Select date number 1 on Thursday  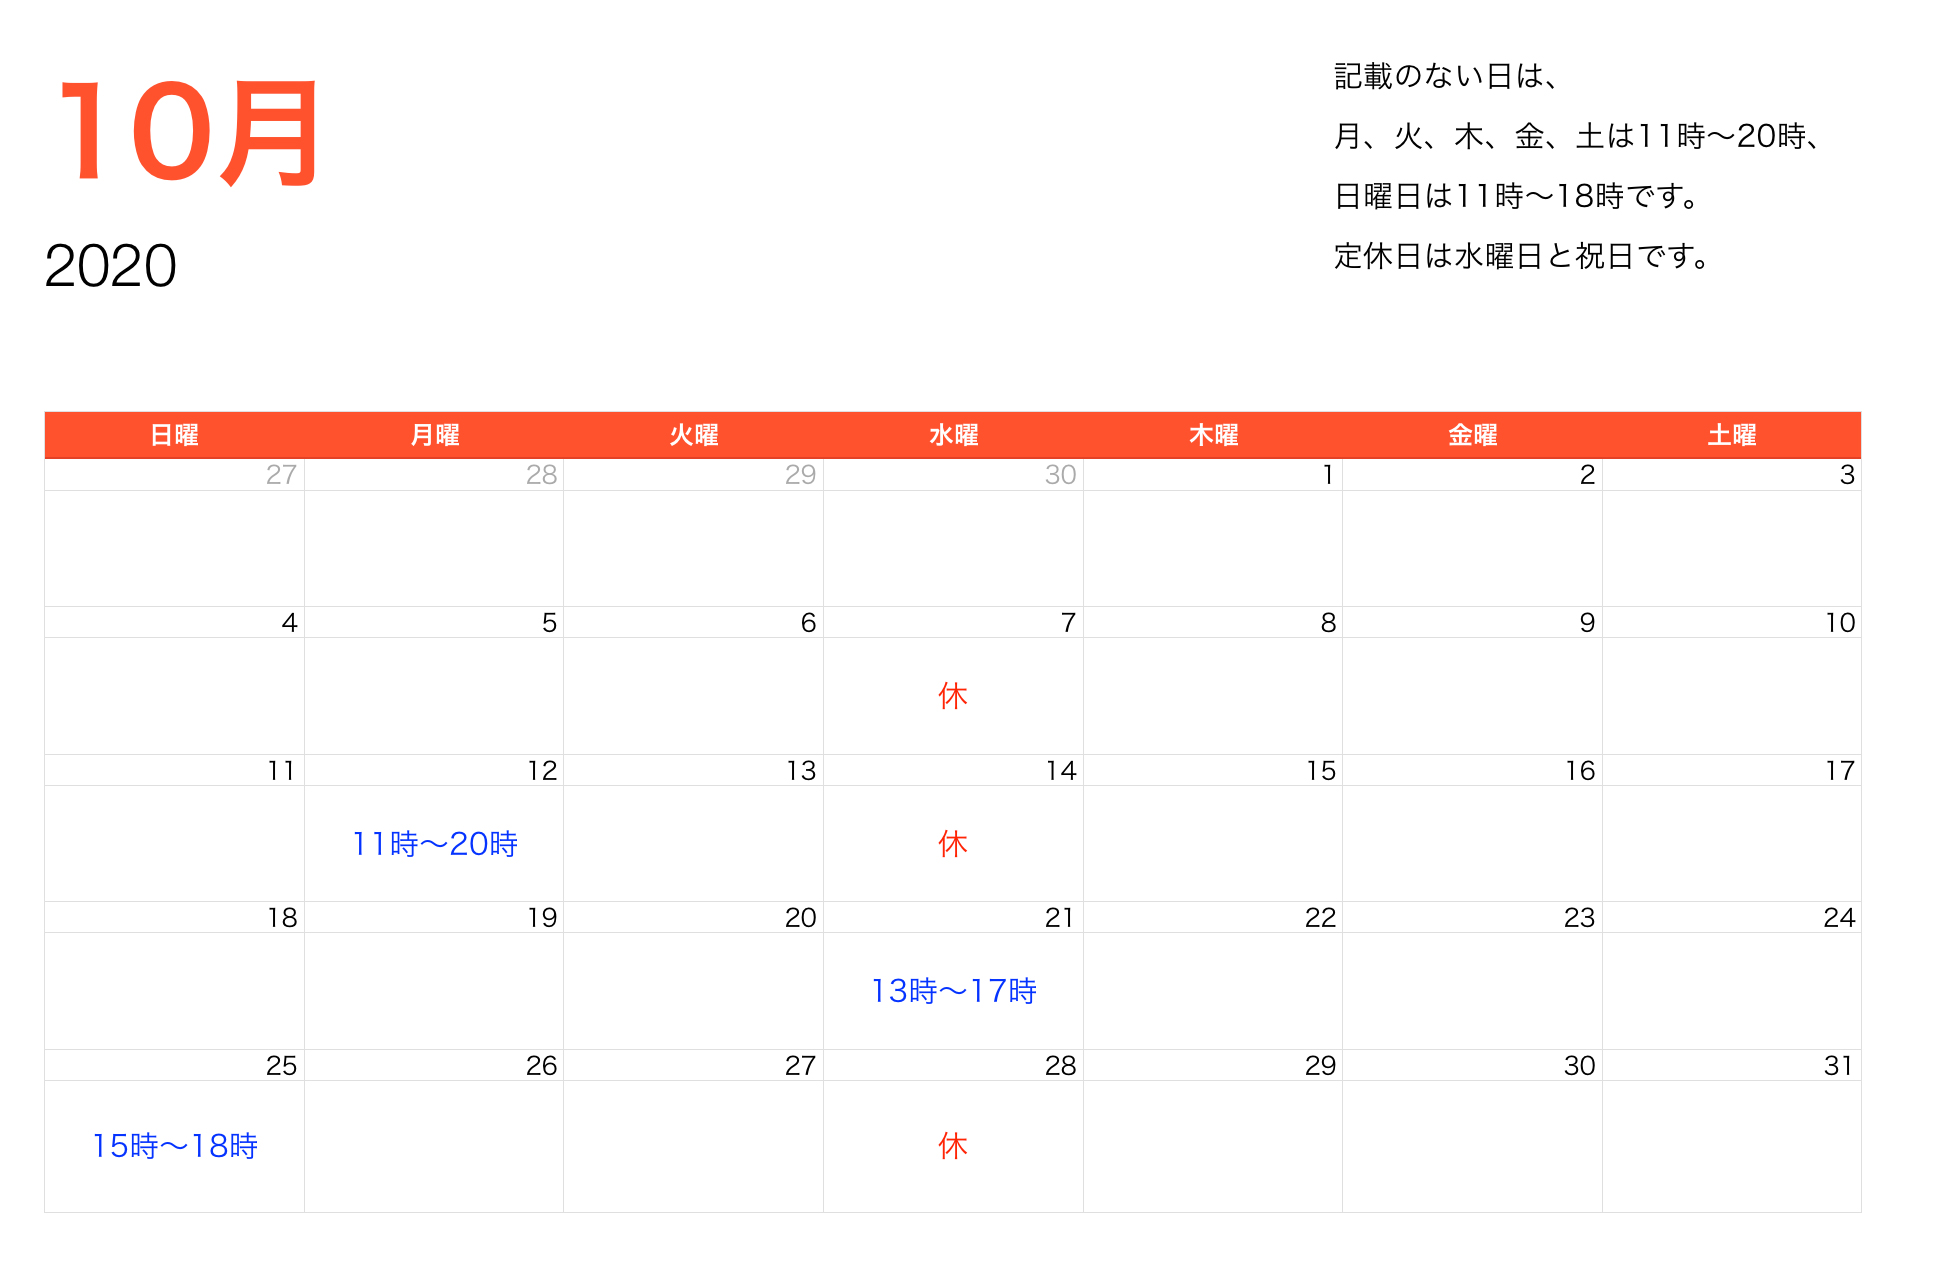click(1327, 475)
